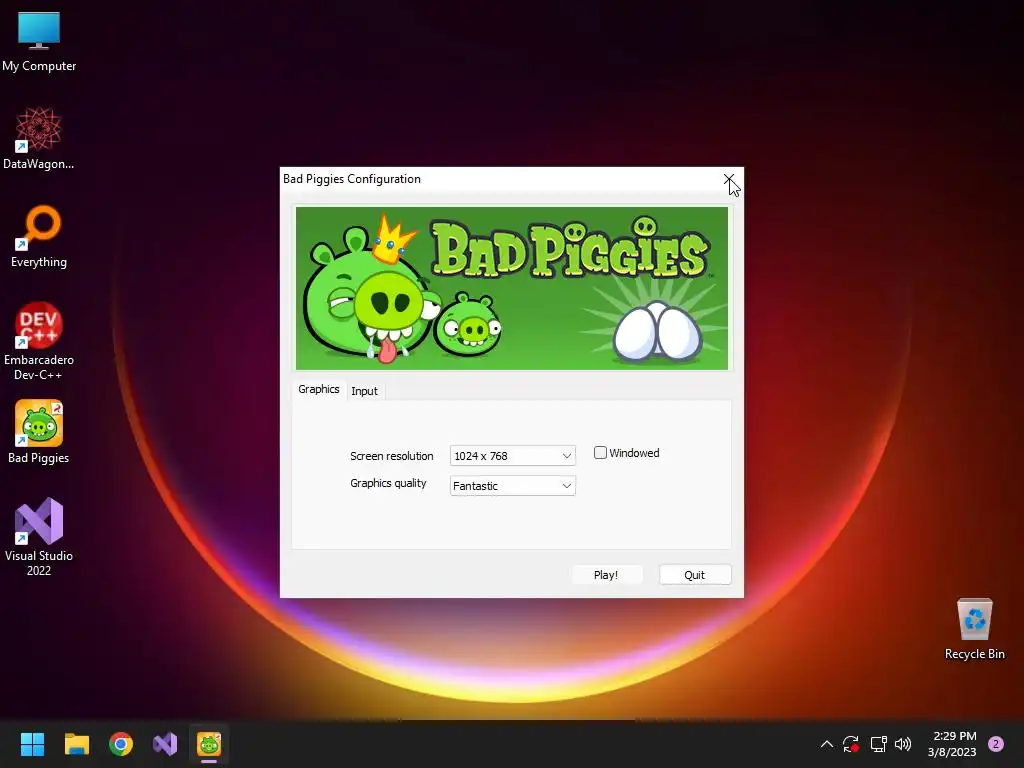Open Visual Studio from the taskbar
Screen dimensions: 1024x768
tap(165, 744)
